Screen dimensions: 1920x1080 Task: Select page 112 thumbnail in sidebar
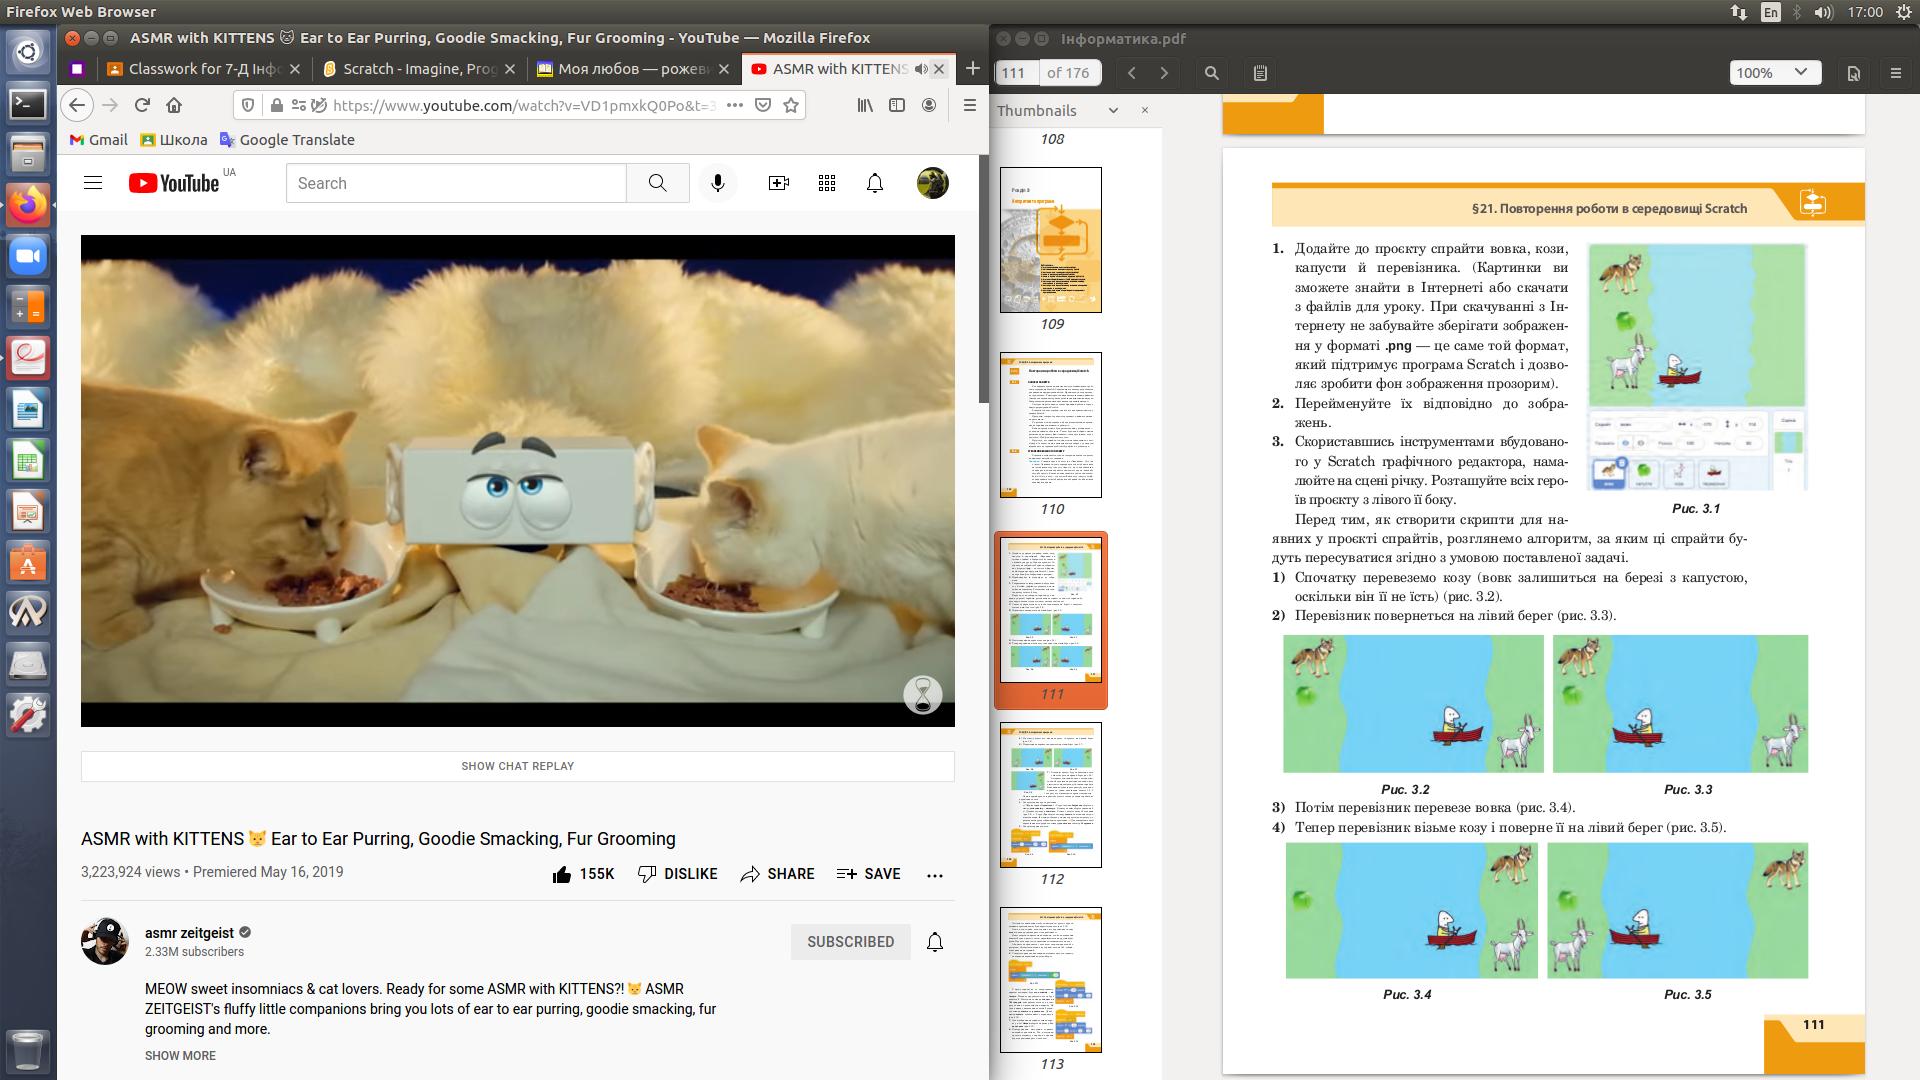click(x=1050, y=795)
